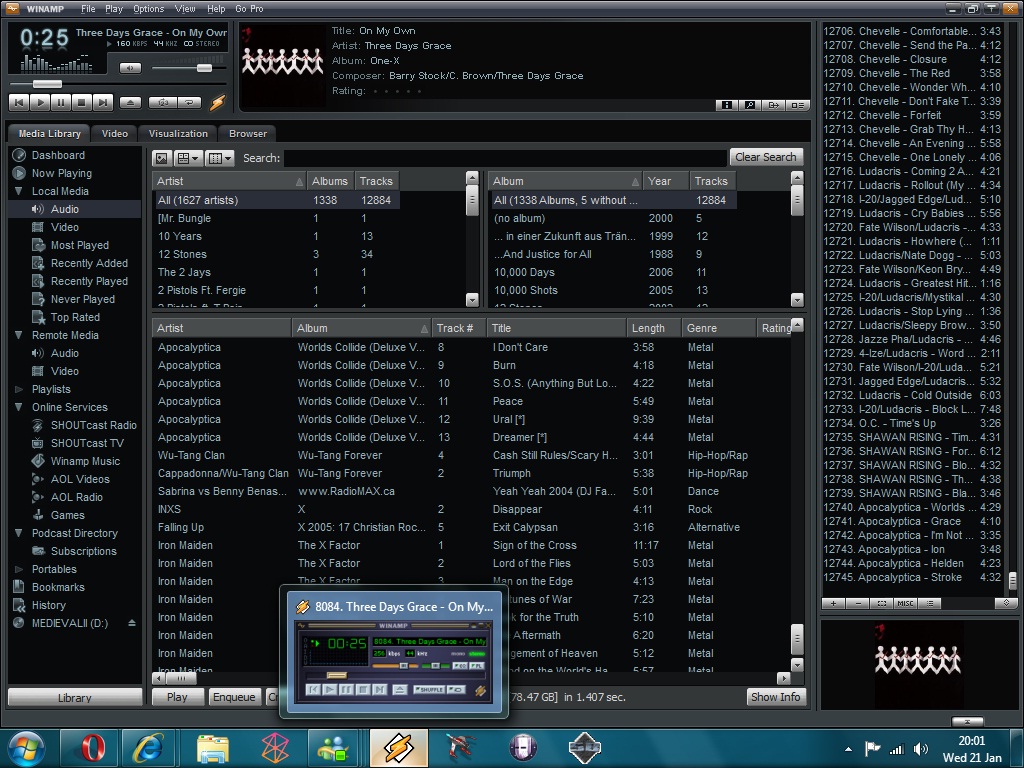Click the album art thumbnail below playlist
1024x768 pixels.
coord(918,664)
